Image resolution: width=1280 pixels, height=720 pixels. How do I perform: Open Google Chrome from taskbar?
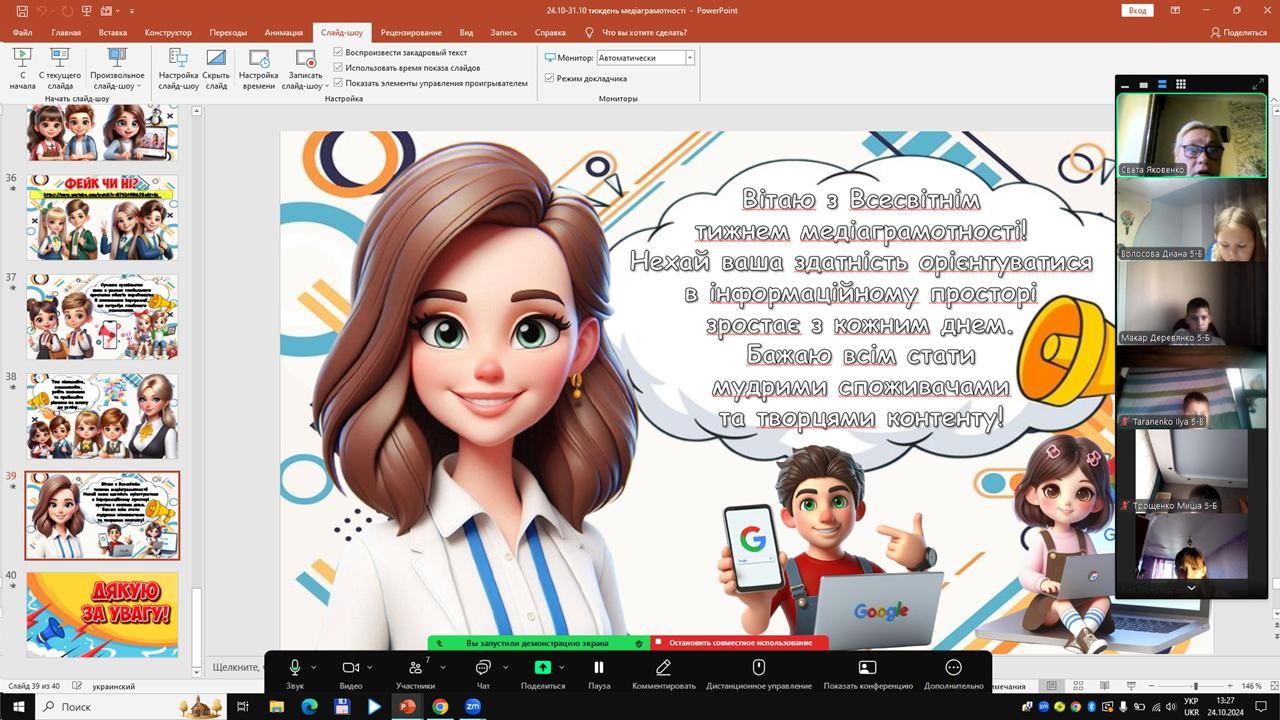(439, 706)
